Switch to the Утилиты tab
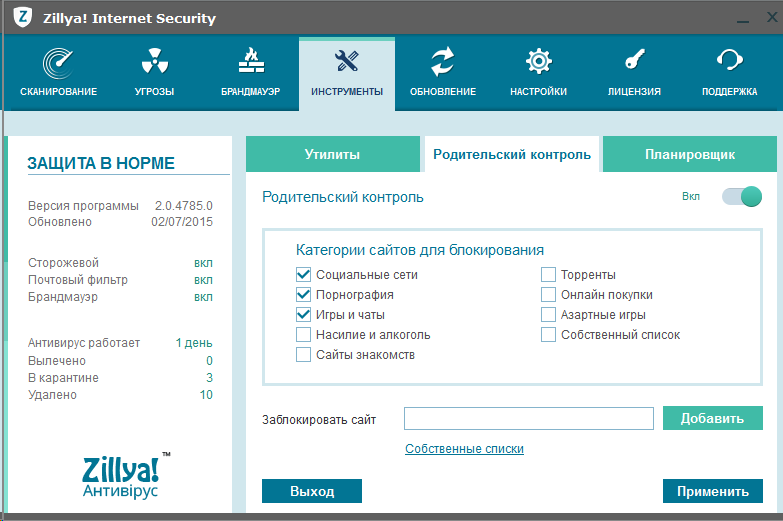 point(332,155)
